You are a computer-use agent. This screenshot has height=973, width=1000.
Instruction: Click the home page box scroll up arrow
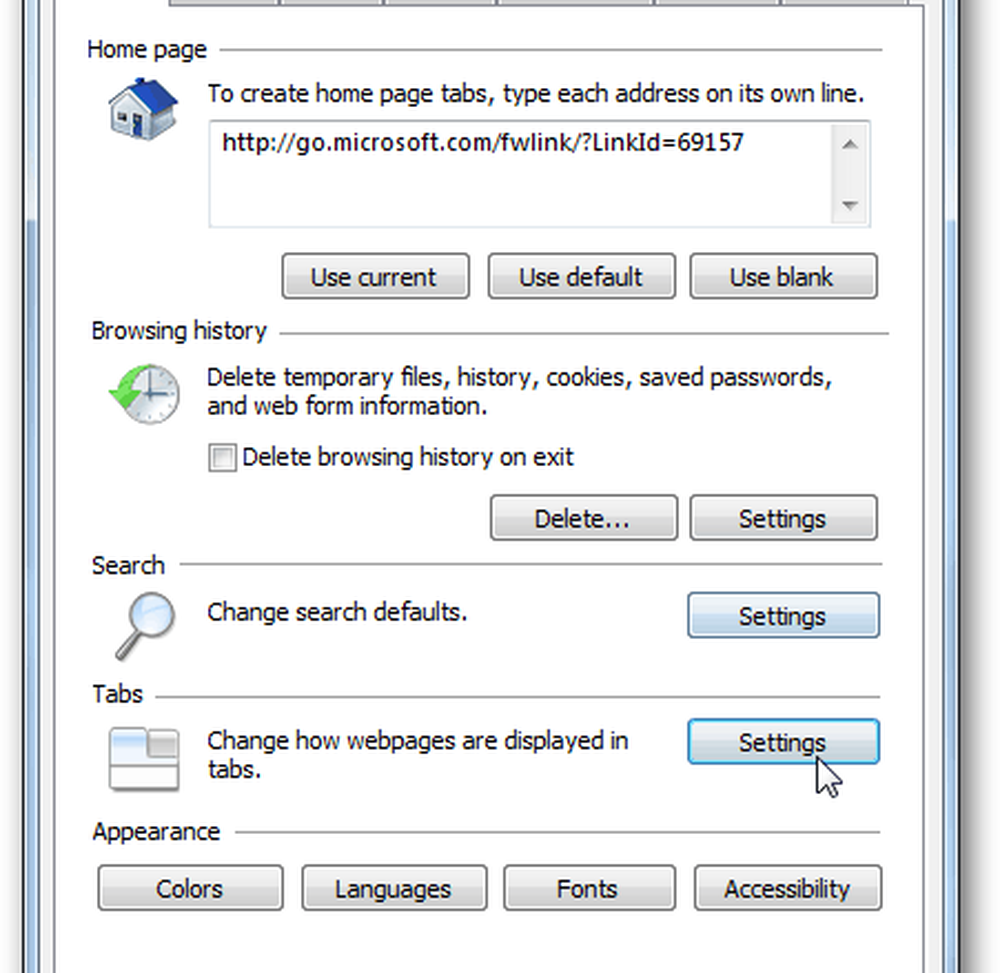pos(850,144)
